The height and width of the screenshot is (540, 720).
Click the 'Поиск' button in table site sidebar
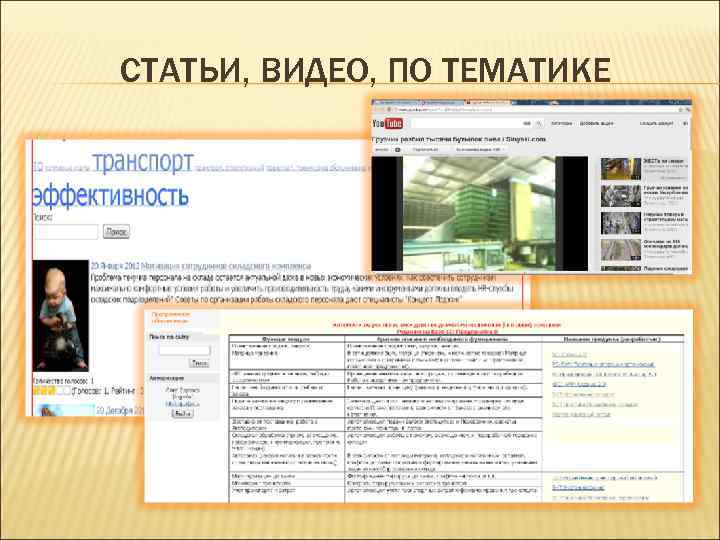click(x=199, y=363)
